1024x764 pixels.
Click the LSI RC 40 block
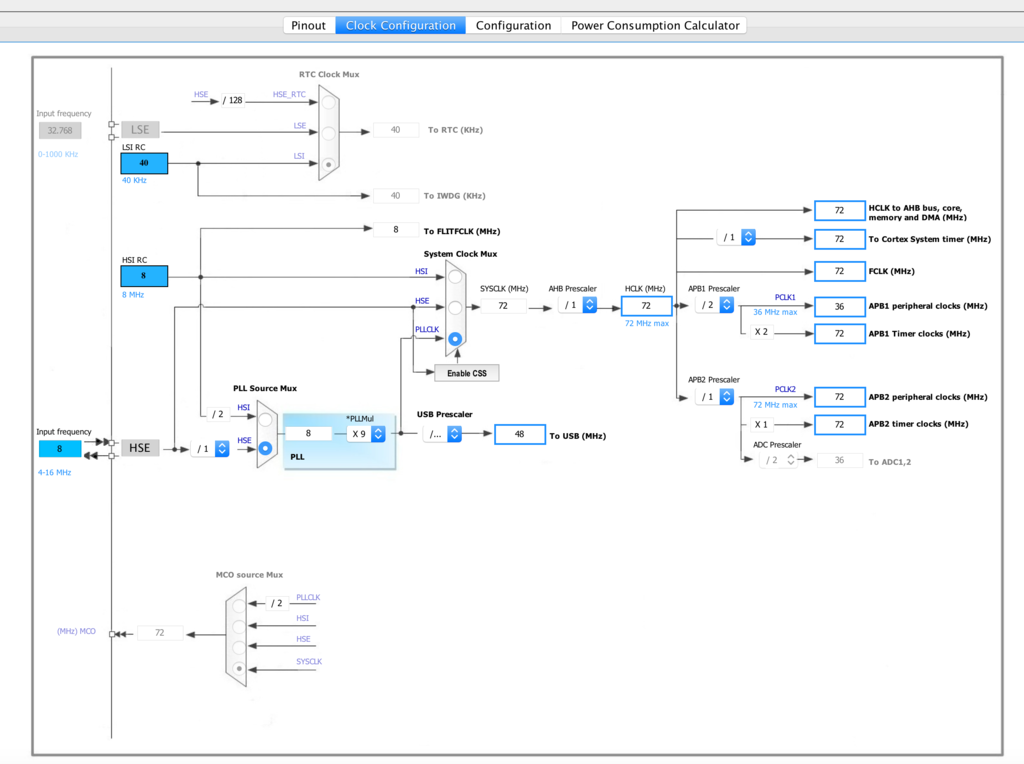144,163
